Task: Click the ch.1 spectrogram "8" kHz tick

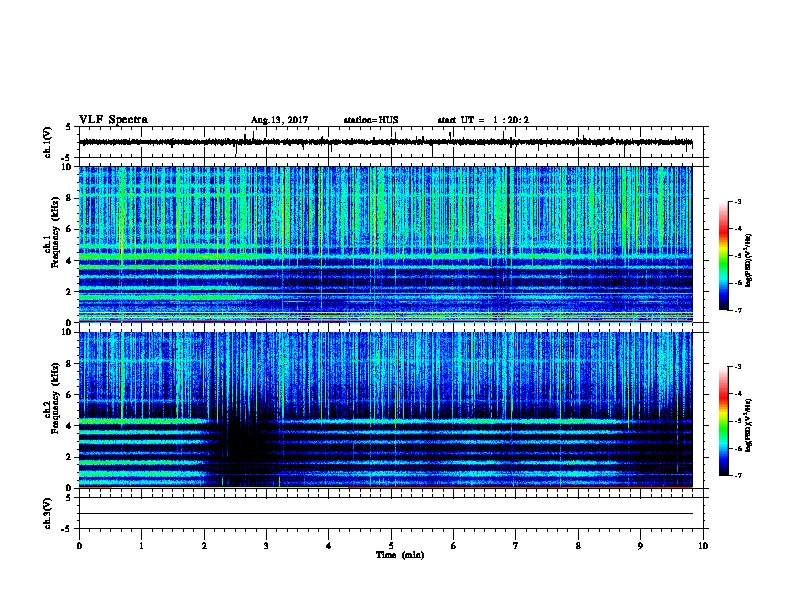Action: pos(69,198)
